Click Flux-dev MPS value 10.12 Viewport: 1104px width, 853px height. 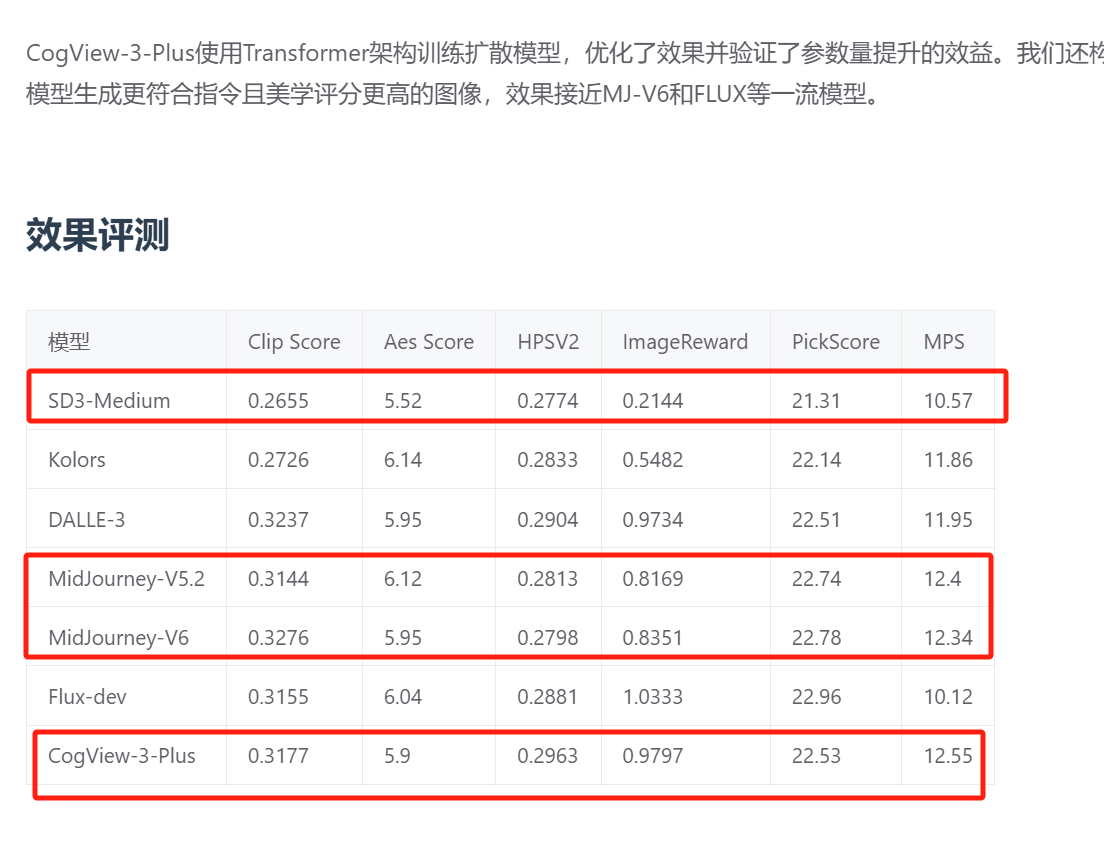948,697
